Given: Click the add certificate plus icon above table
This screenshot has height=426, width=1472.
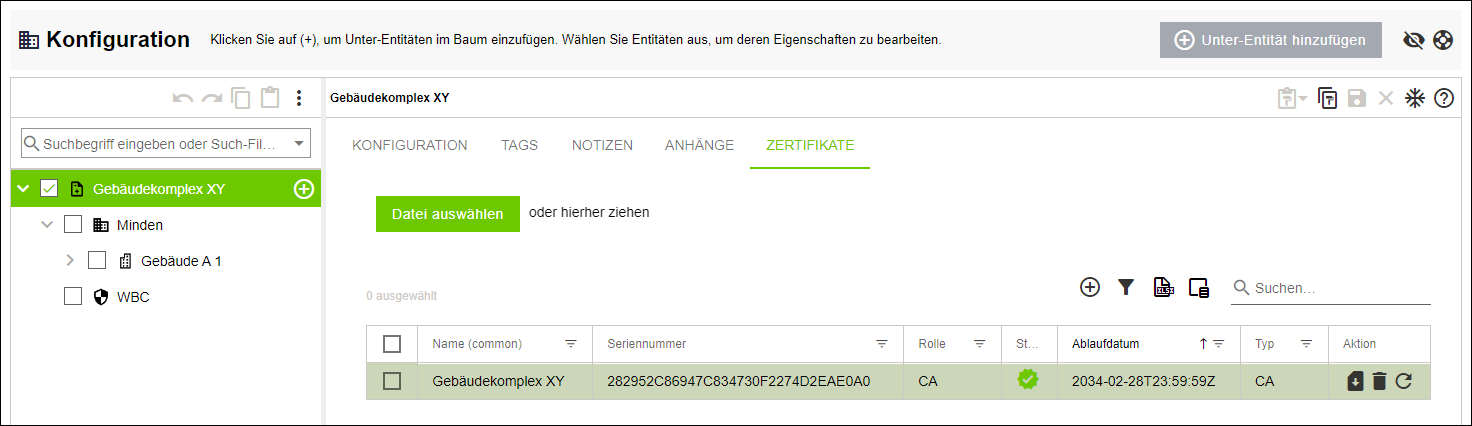Looking at the screenshot, I should pyautogui.click(x=1090, y=288).
